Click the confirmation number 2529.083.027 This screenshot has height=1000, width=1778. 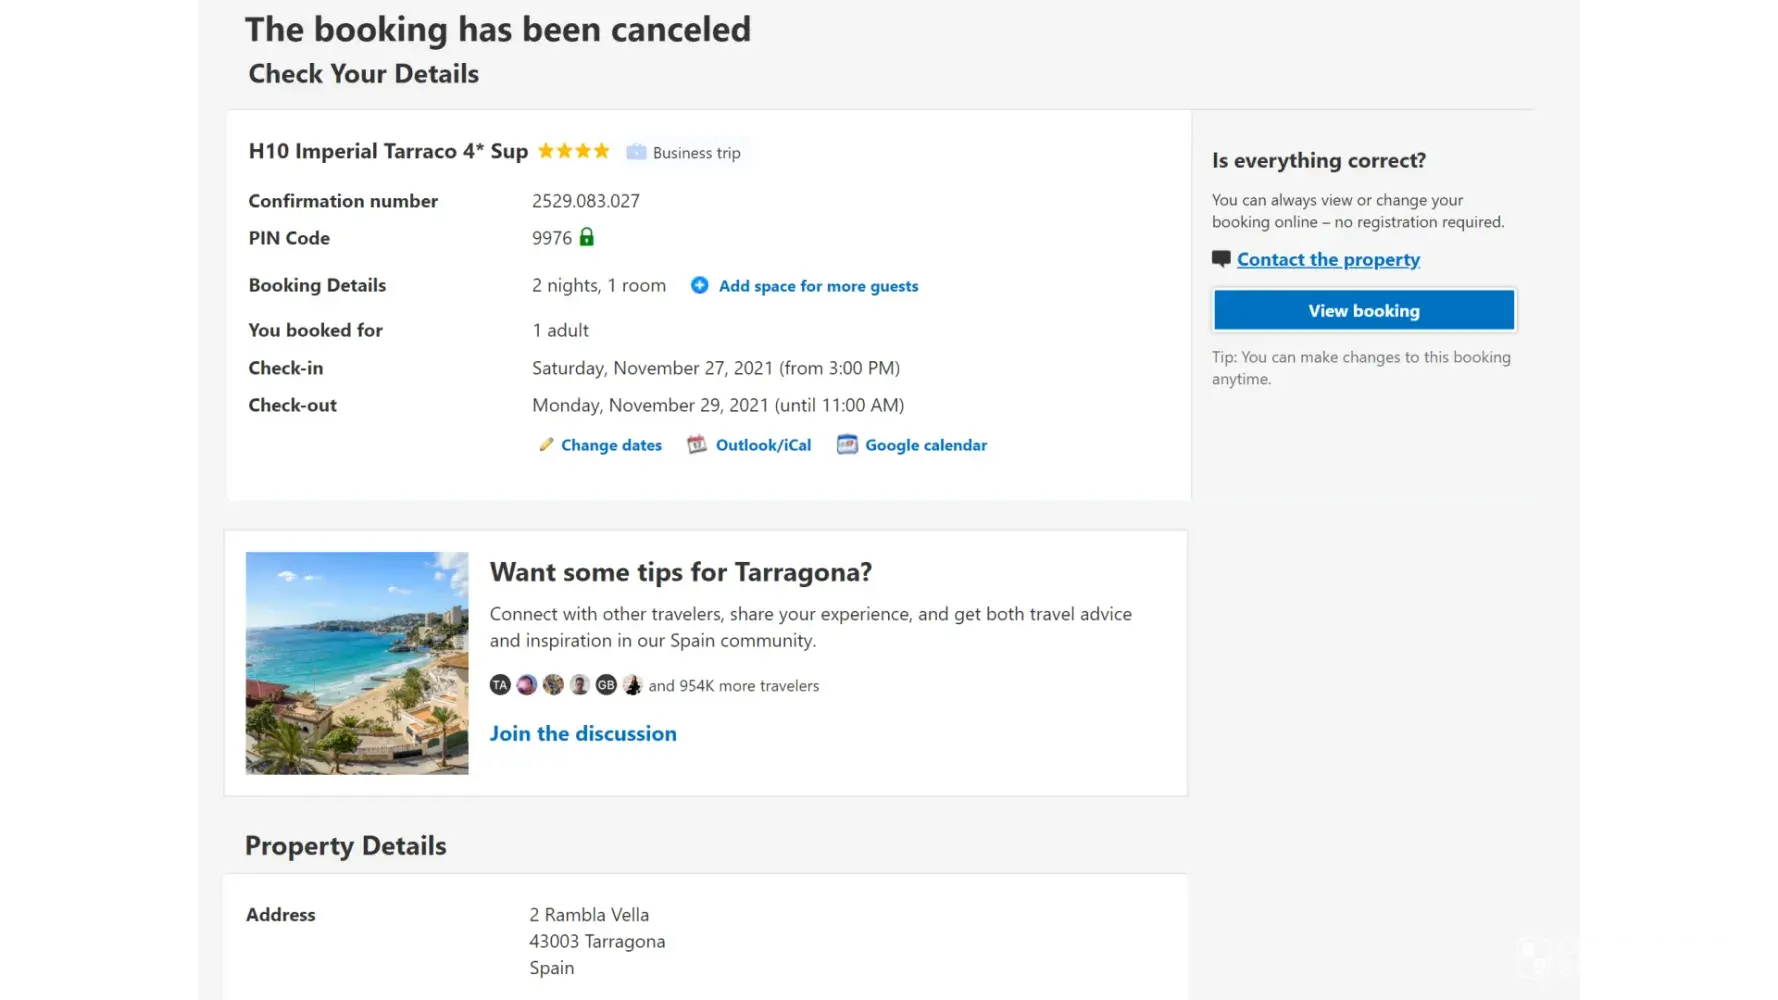click(x=586, y=201)
